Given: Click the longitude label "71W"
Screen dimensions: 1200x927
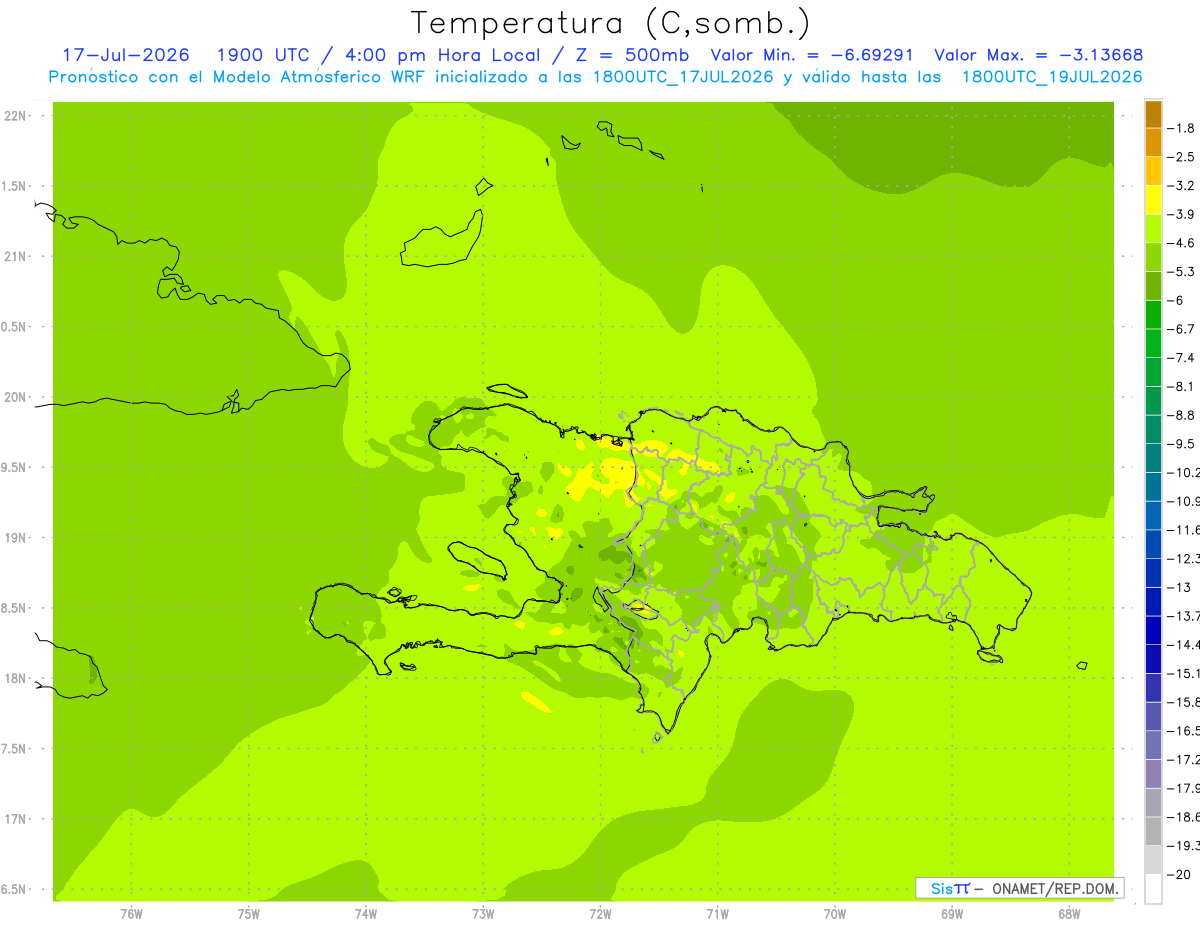Looking at the screenshot, I should [717, 913].
